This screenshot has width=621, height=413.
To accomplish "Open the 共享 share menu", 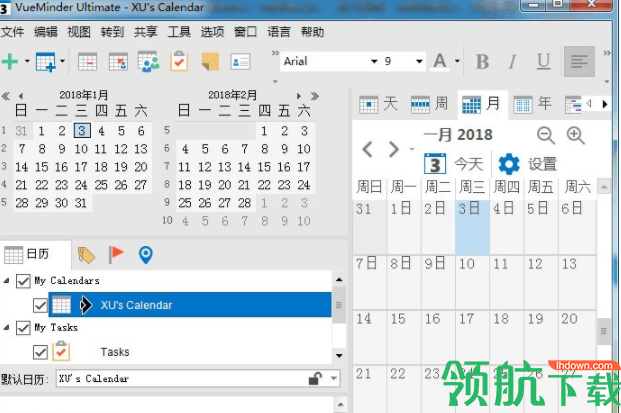I will coord(146,32).
